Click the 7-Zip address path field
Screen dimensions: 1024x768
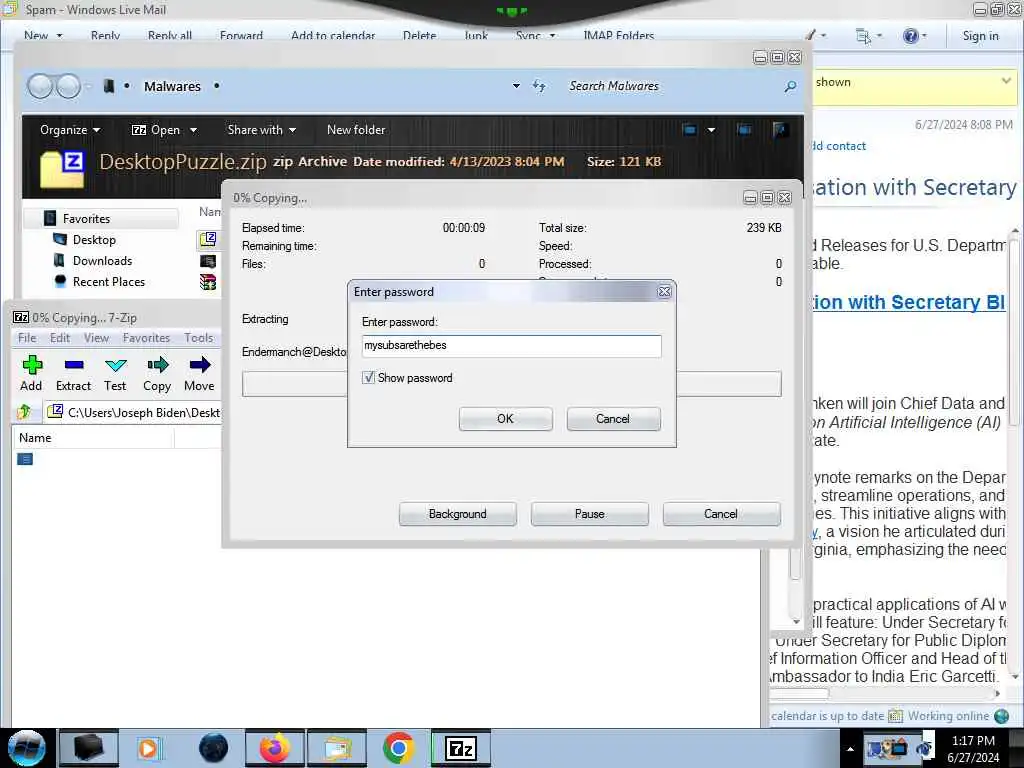click(x=134, y=413)
